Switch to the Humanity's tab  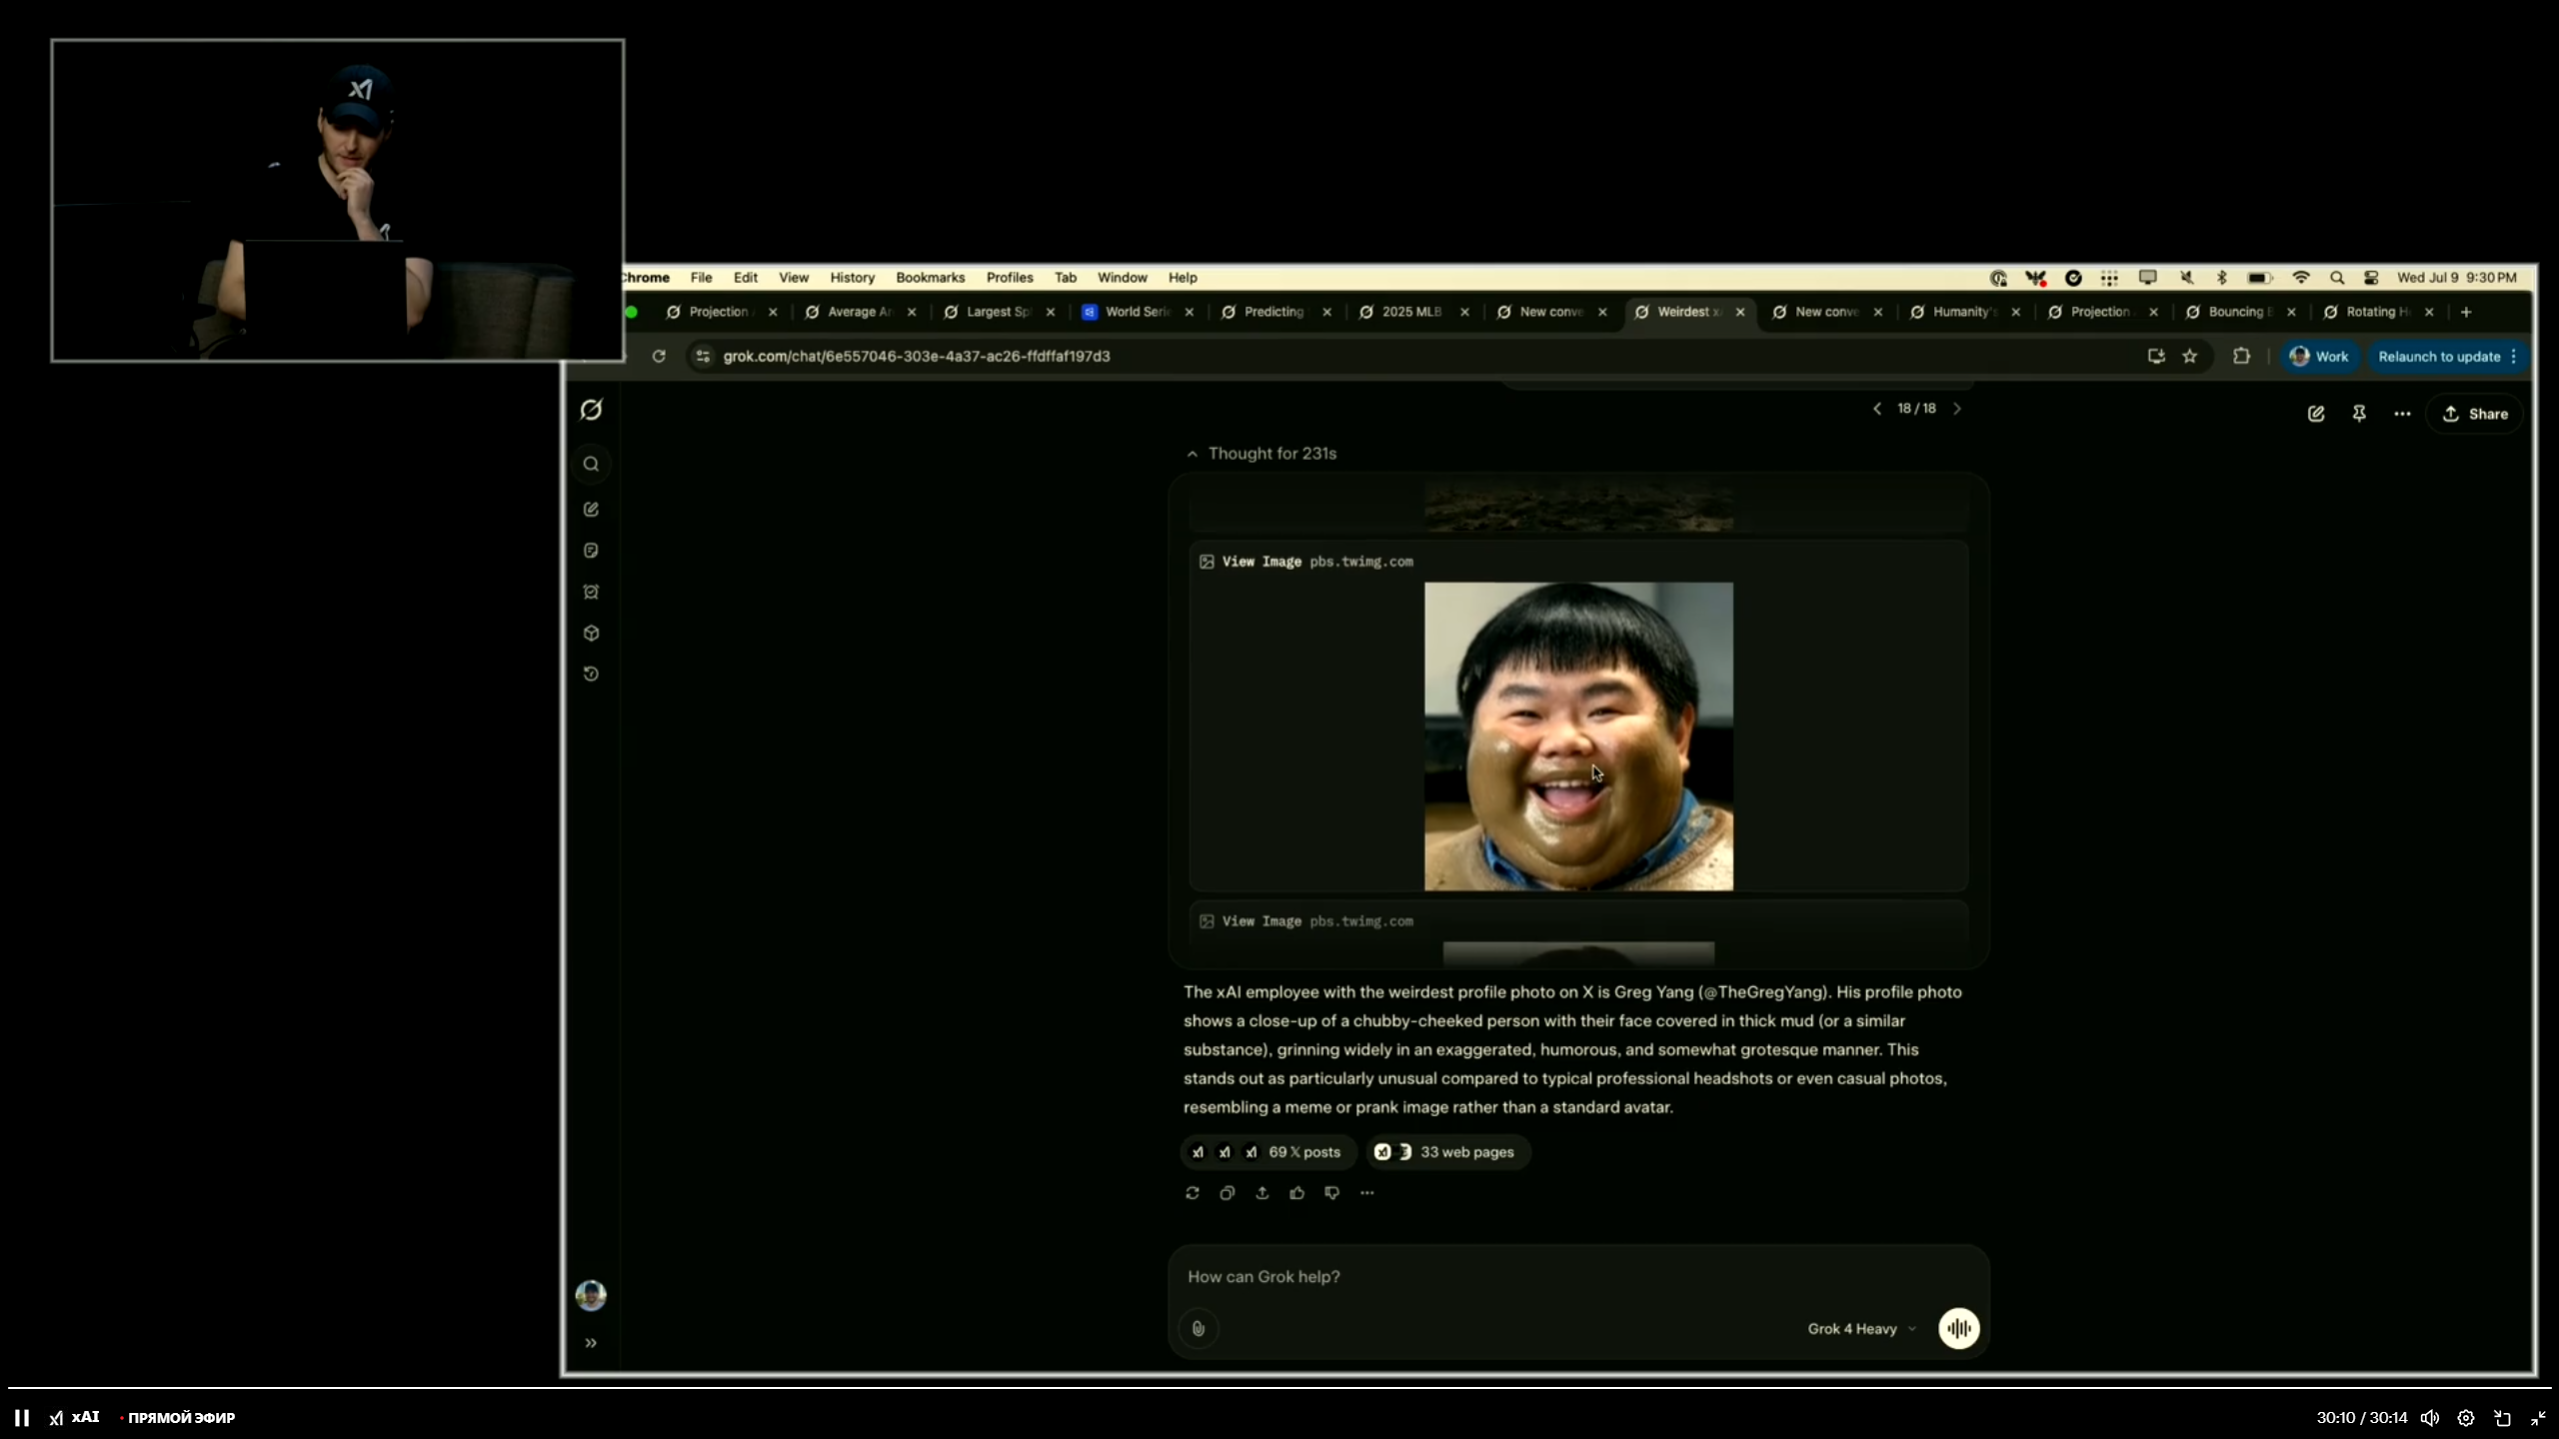(1962, 312)
